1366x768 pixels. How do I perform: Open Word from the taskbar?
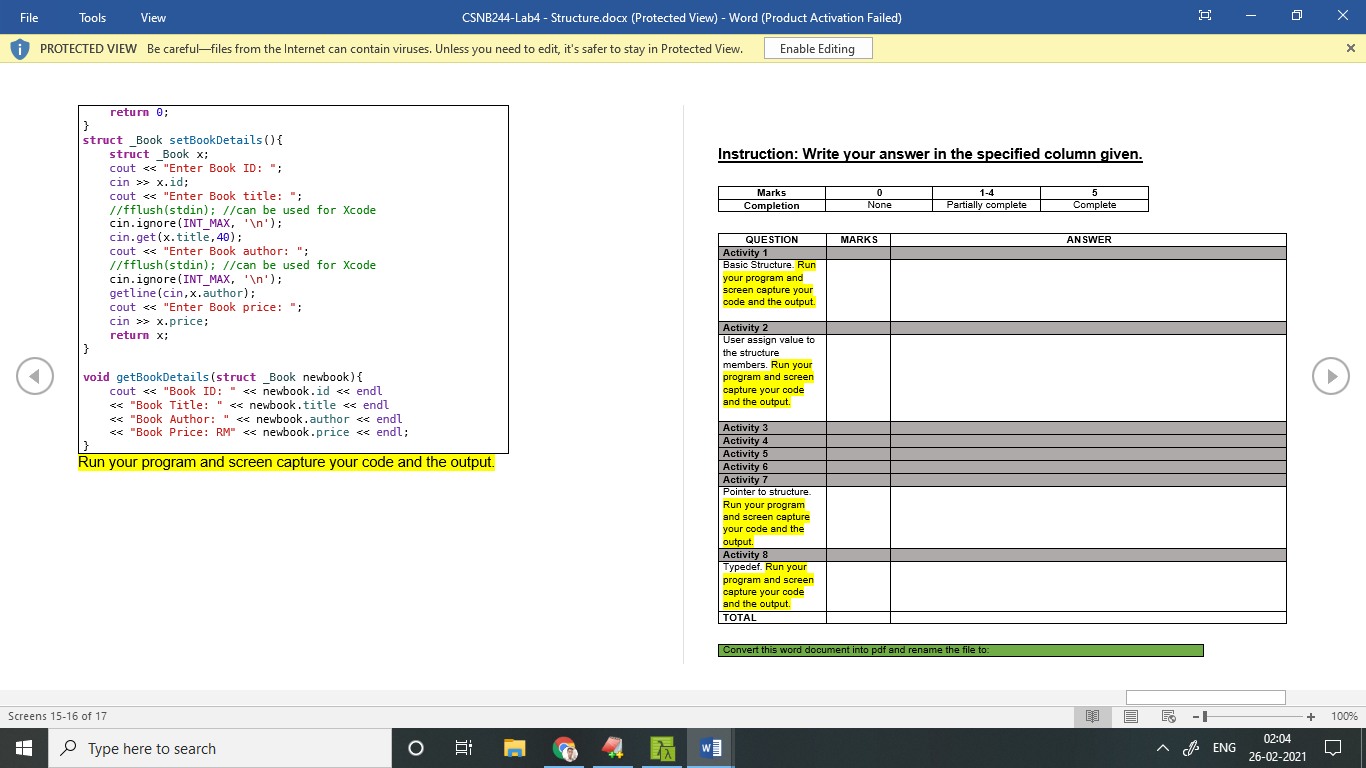coord(710,747)
